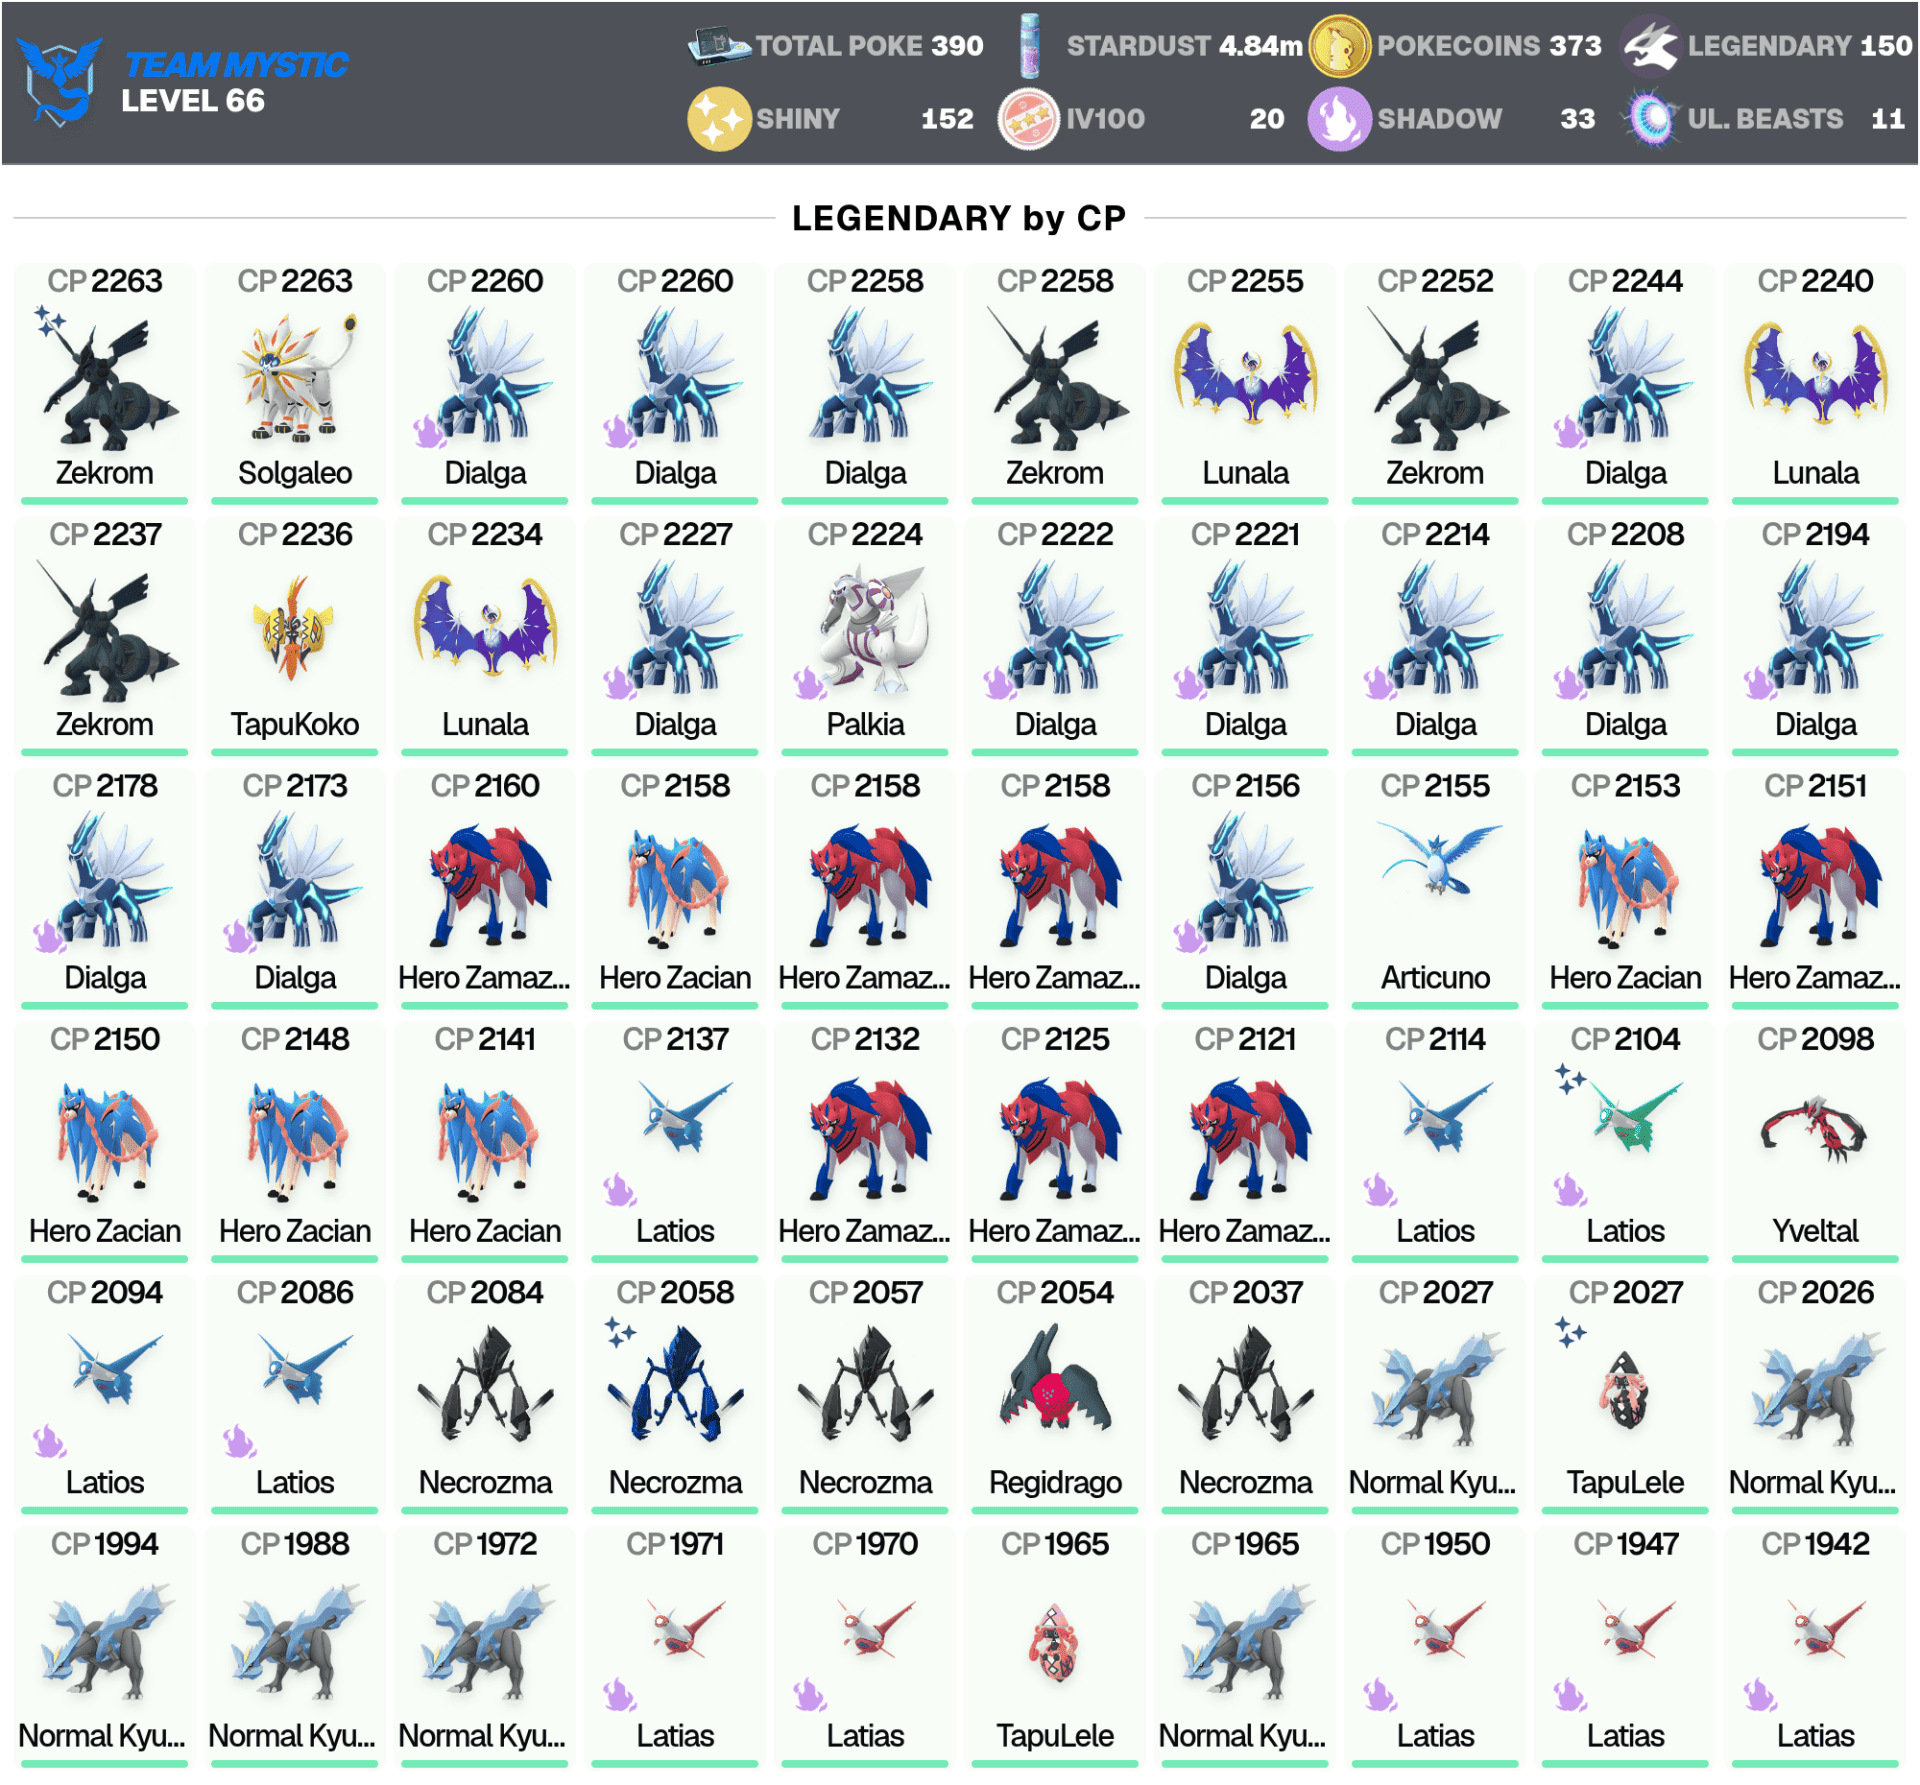Viewport: 1920px width, 1785px height.
Task: Click the TEAM MYSTIC title text
Action: (x=236, y=65)
